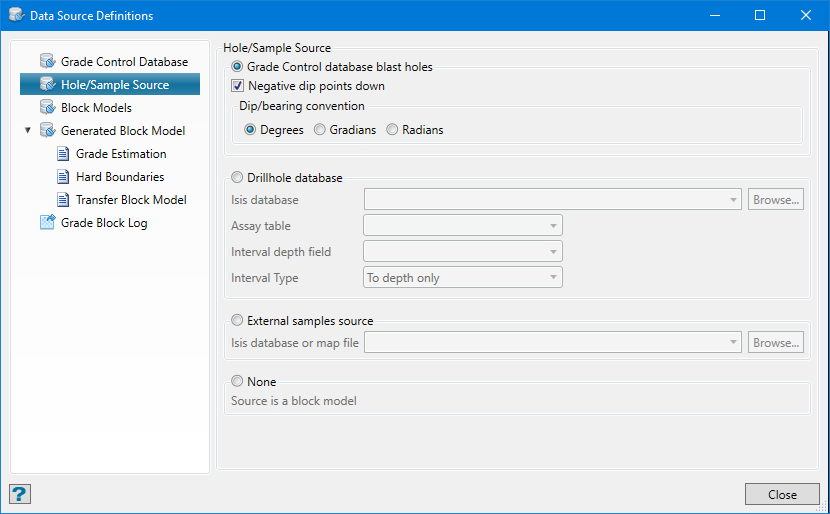830x514 pixels.
Task: Open the Interval Type dropdown
Action: 462,278
